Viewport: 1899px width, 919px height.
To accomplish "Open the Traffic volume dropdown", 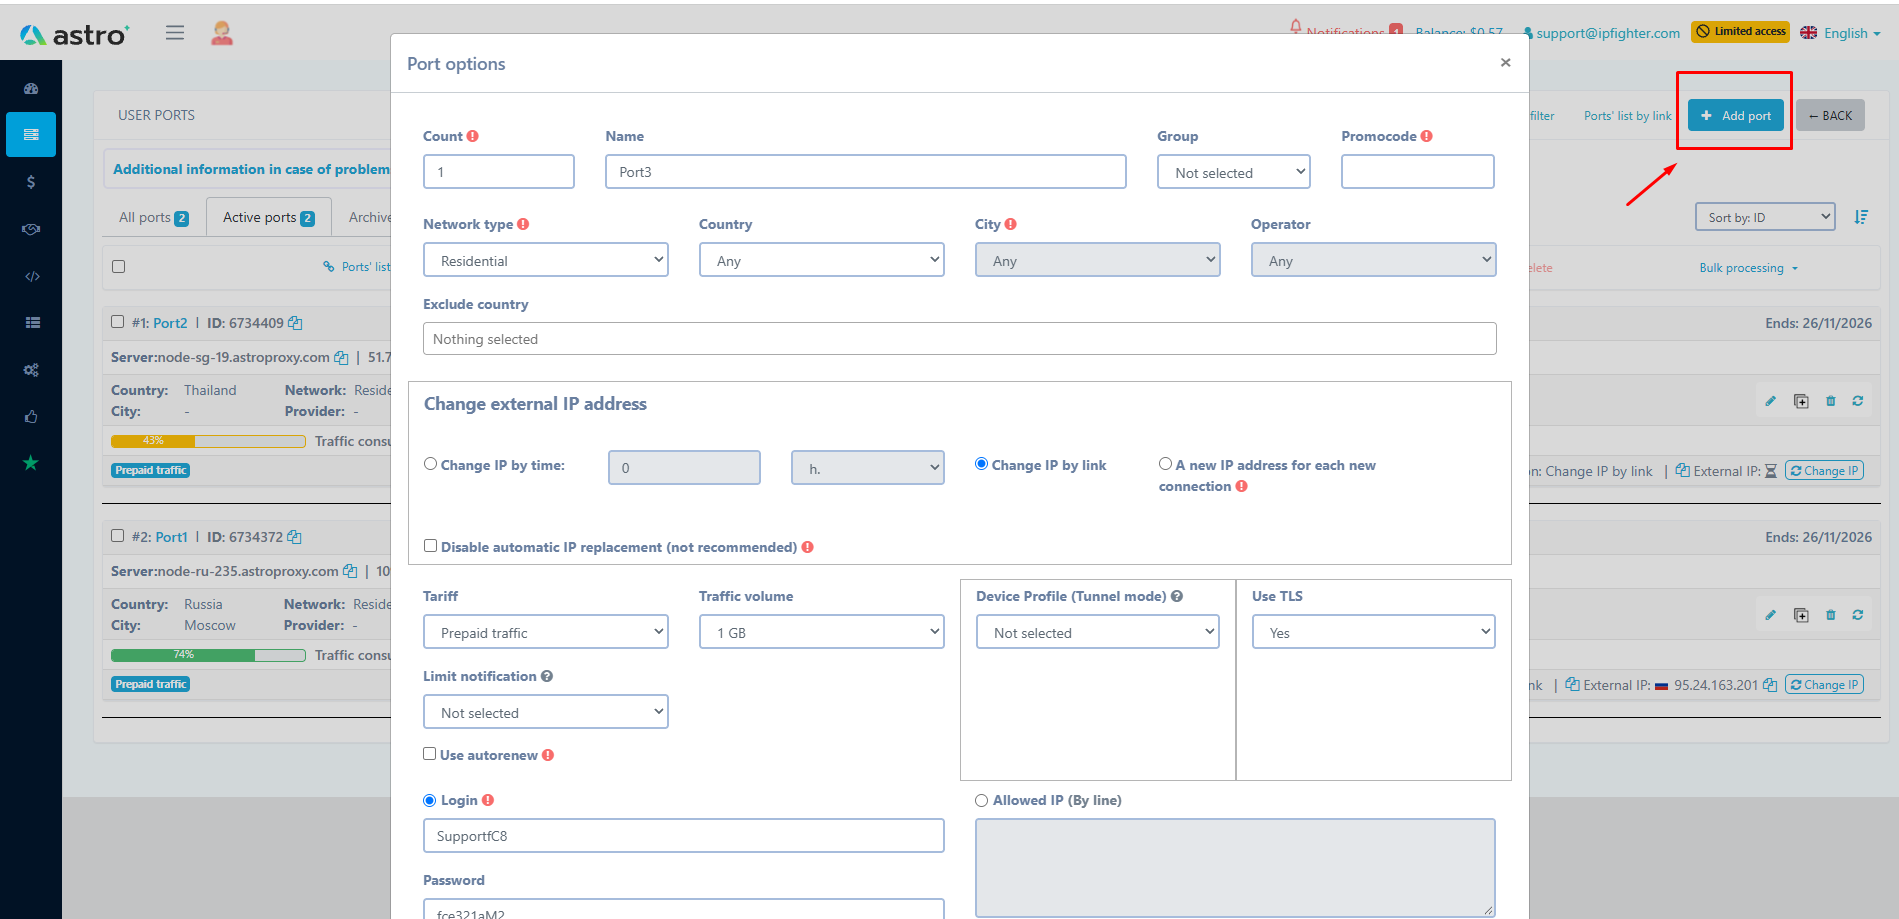I will tap(822, 632).
